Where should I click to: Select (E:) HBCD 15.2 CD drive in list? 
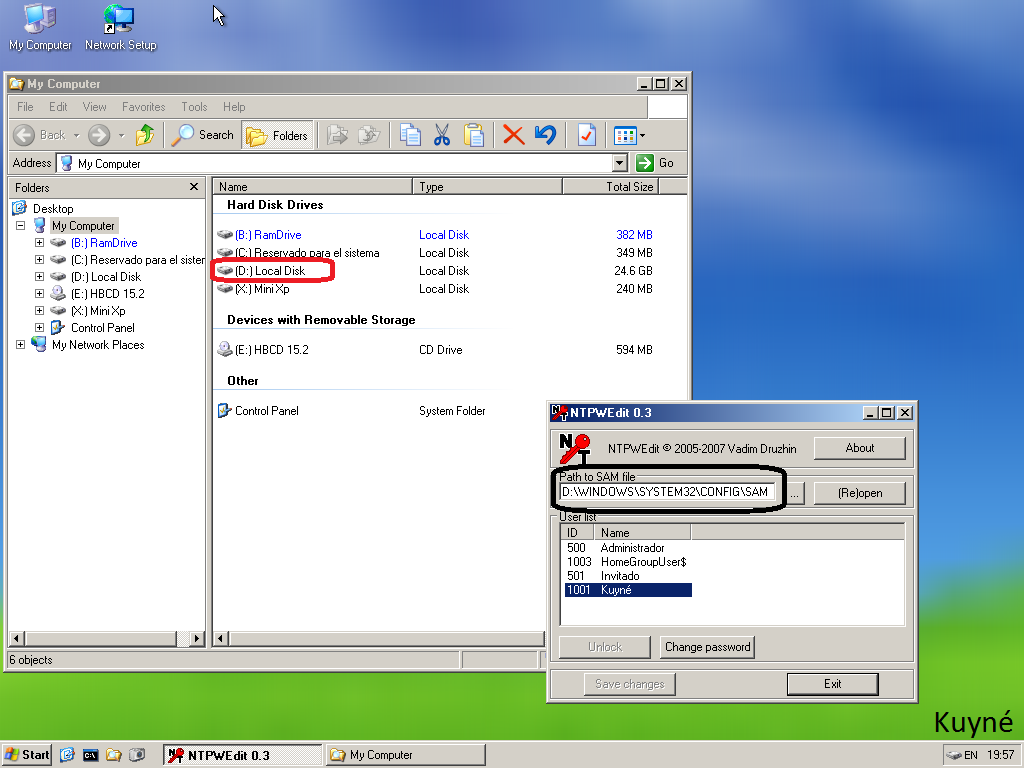(x=272, y=350)
